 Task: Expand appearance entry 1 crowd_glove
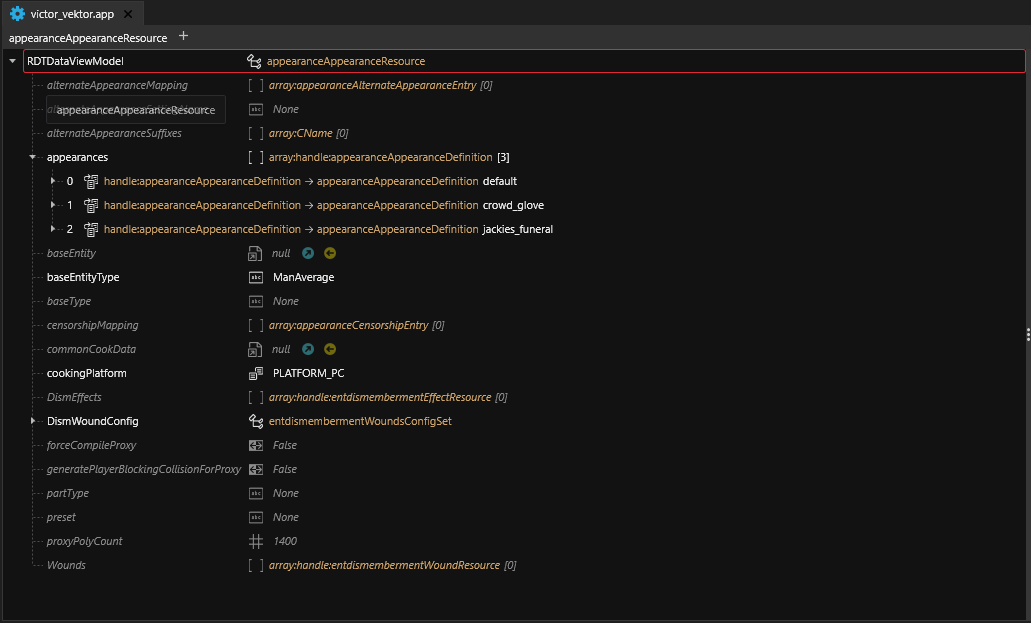53,205
